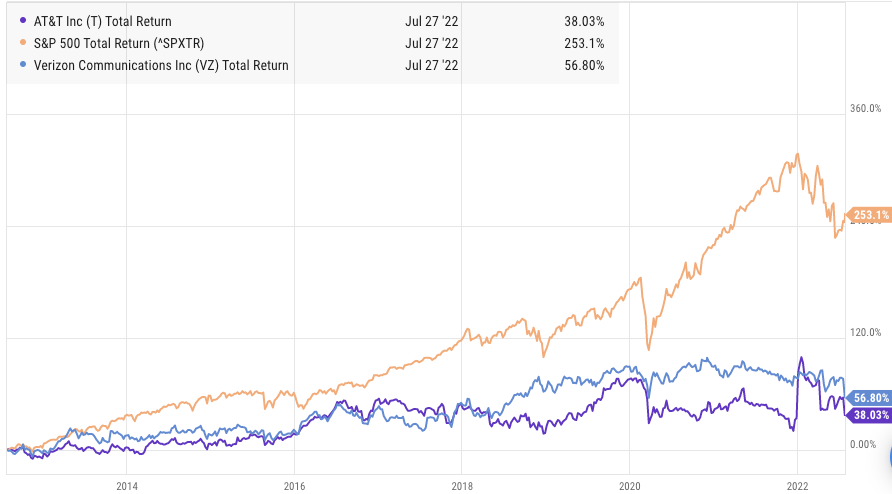Select the AT&T Inc (T) Total Return label
892x494 pixels.
[103, 22]
